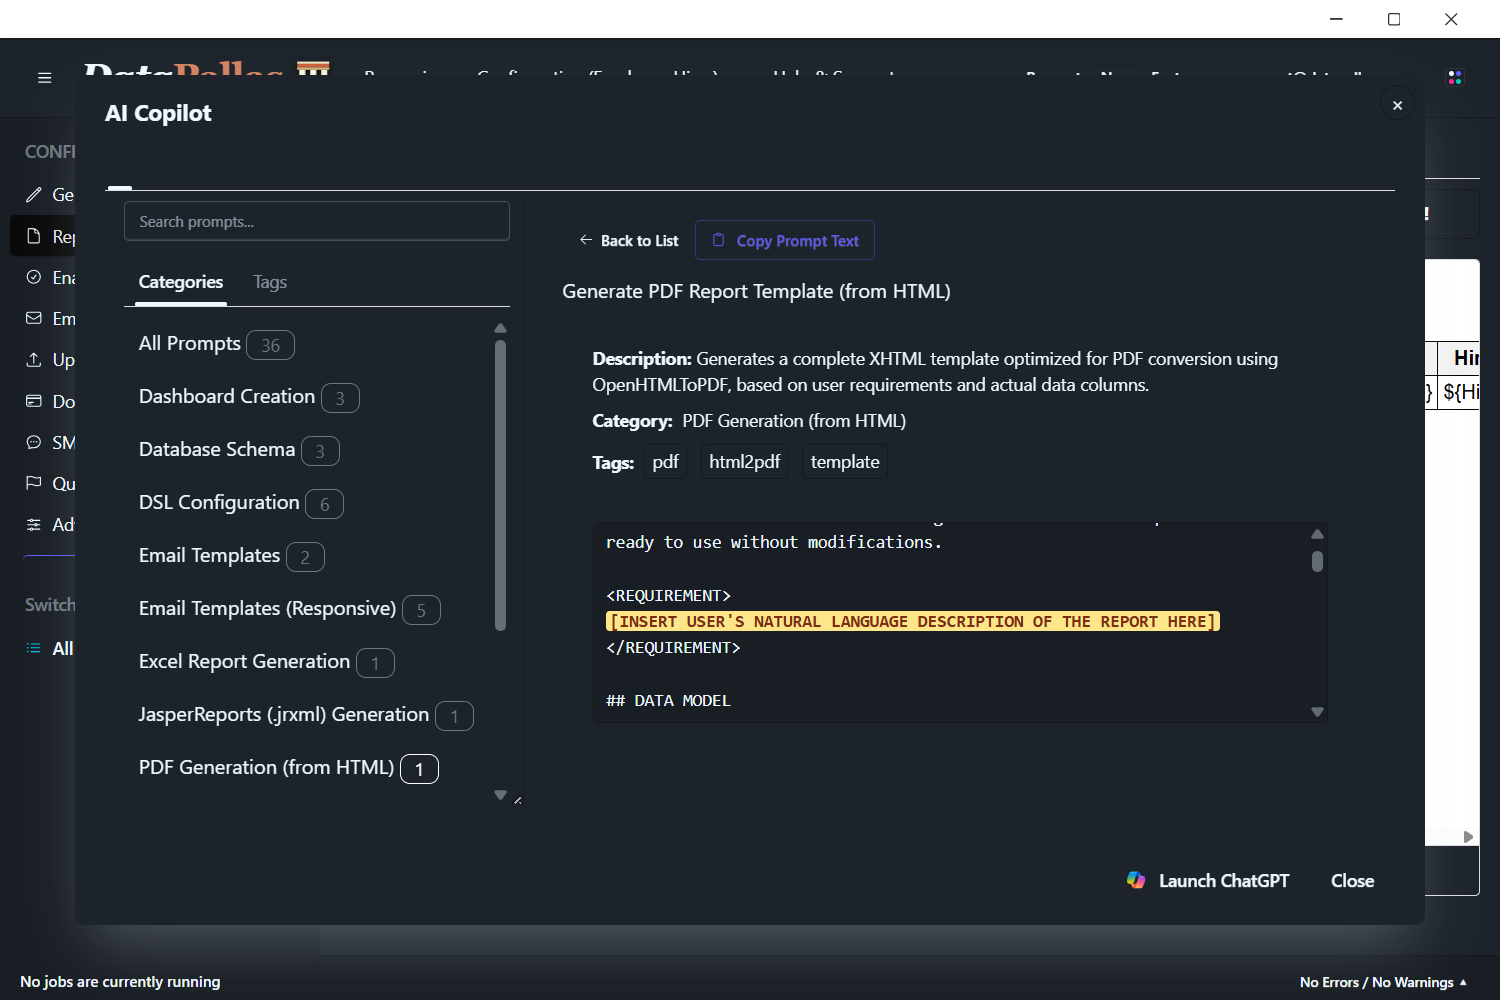Image resolution: width=1500 pixels, height=1000 pixels.
Task: Click the pdf tag
Action: pos(665,462)
